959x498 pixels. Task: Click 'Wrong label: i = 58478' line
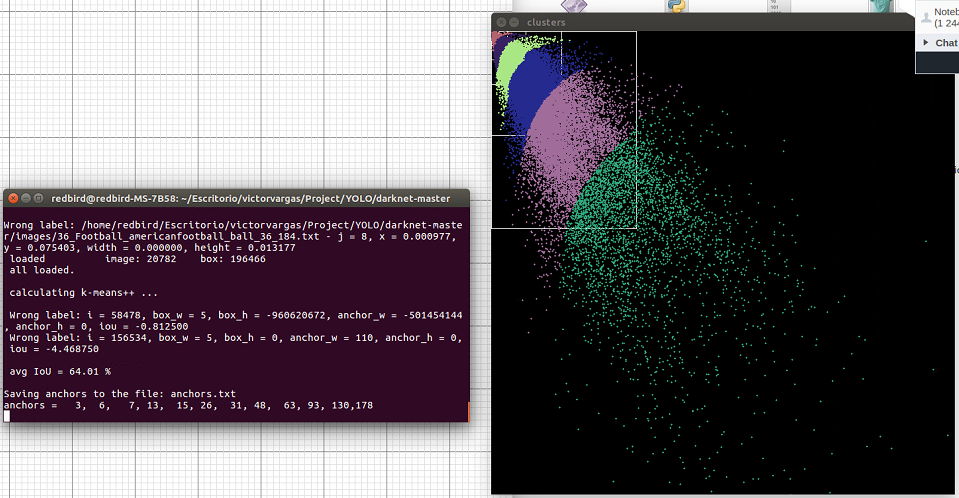click(x=235, y=315)
